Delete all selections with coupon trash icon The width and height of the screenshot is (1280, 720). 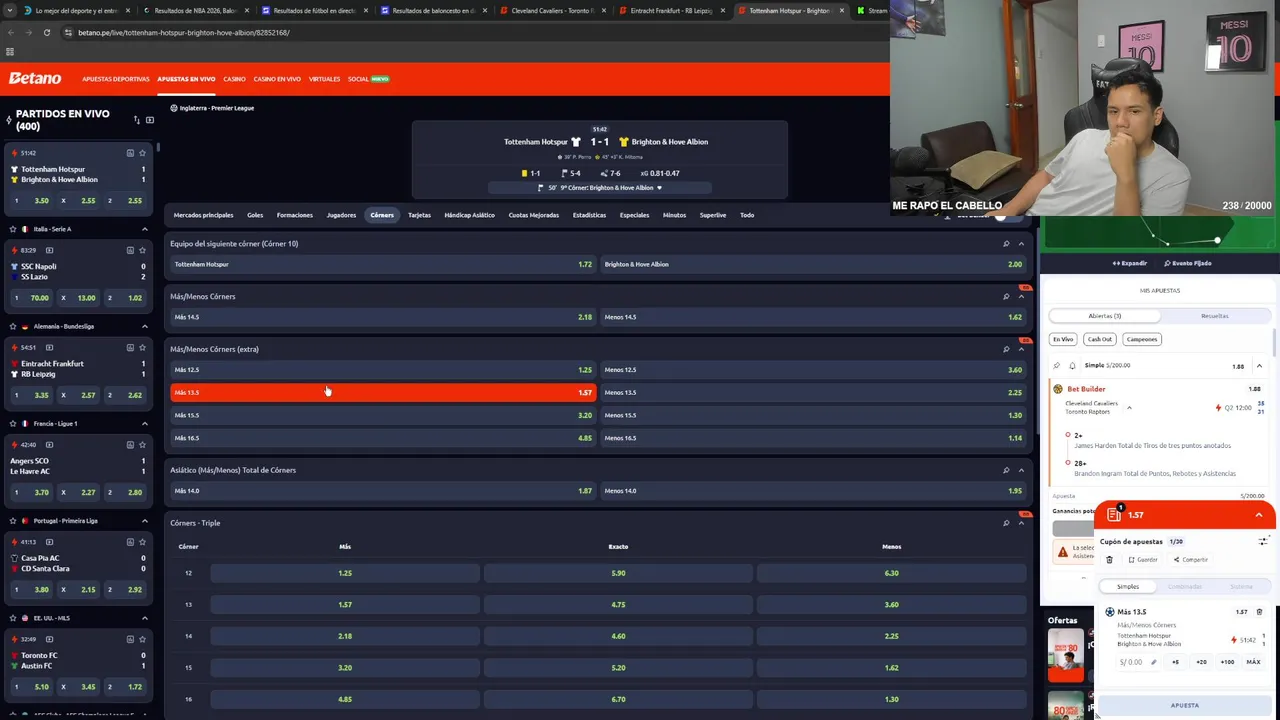point(1109,560)
